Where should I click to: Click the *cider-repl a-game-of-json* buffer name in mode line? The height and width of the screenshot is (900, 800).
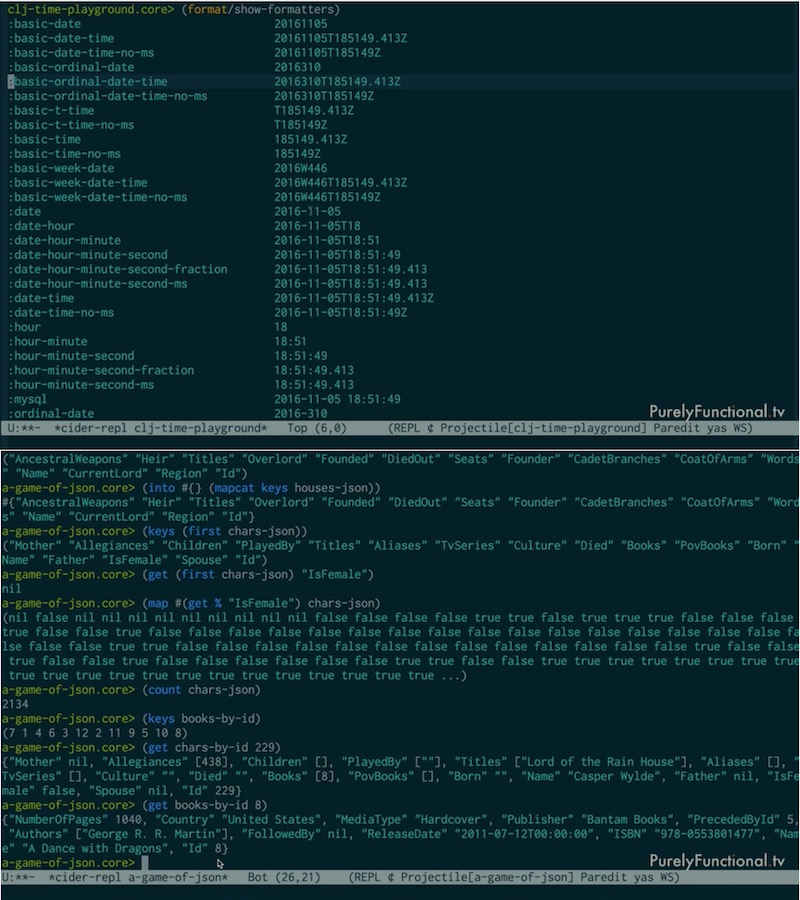(x=140, y=877)
